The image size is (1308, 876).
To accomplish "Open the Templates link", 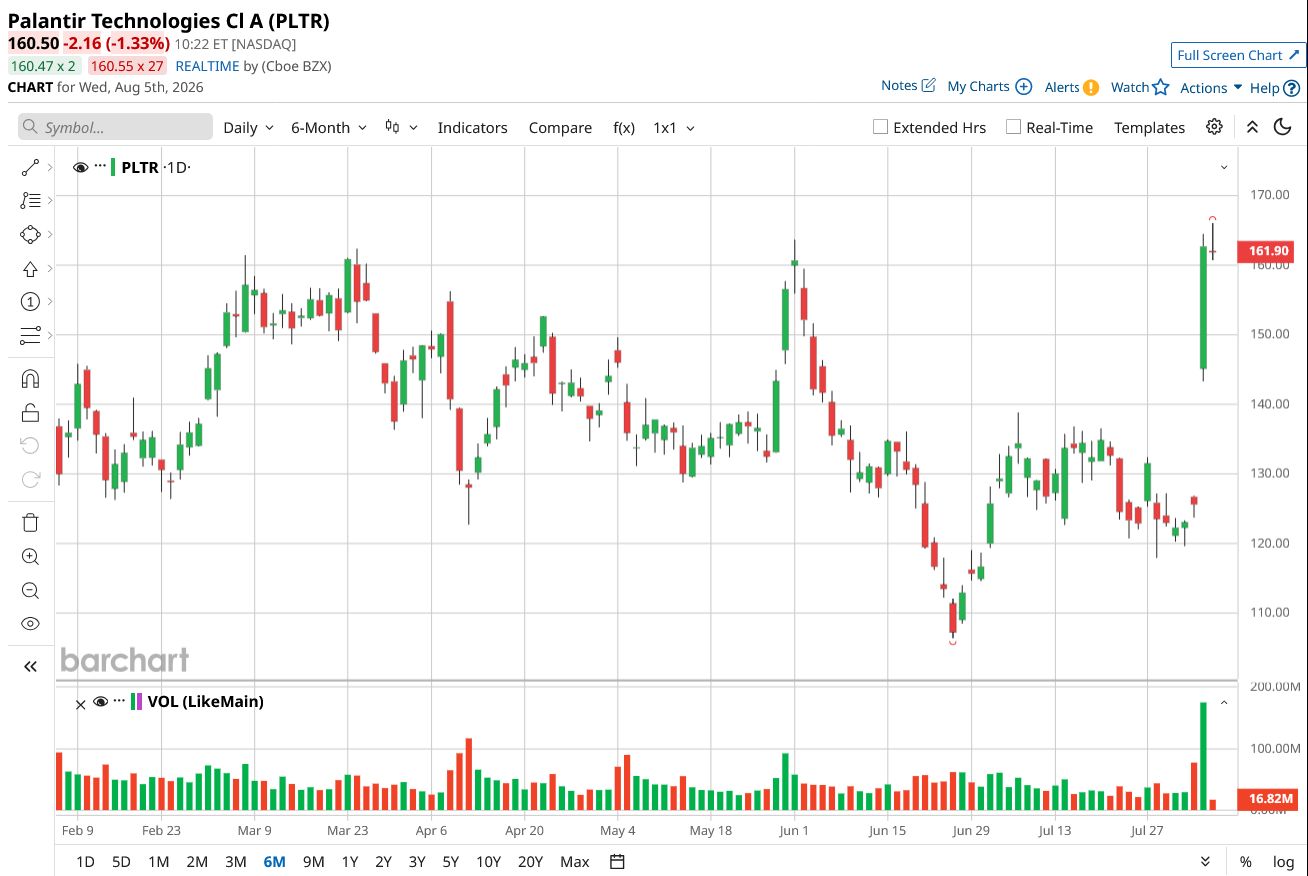I will pyautogui.click(x=1149, y=127).
